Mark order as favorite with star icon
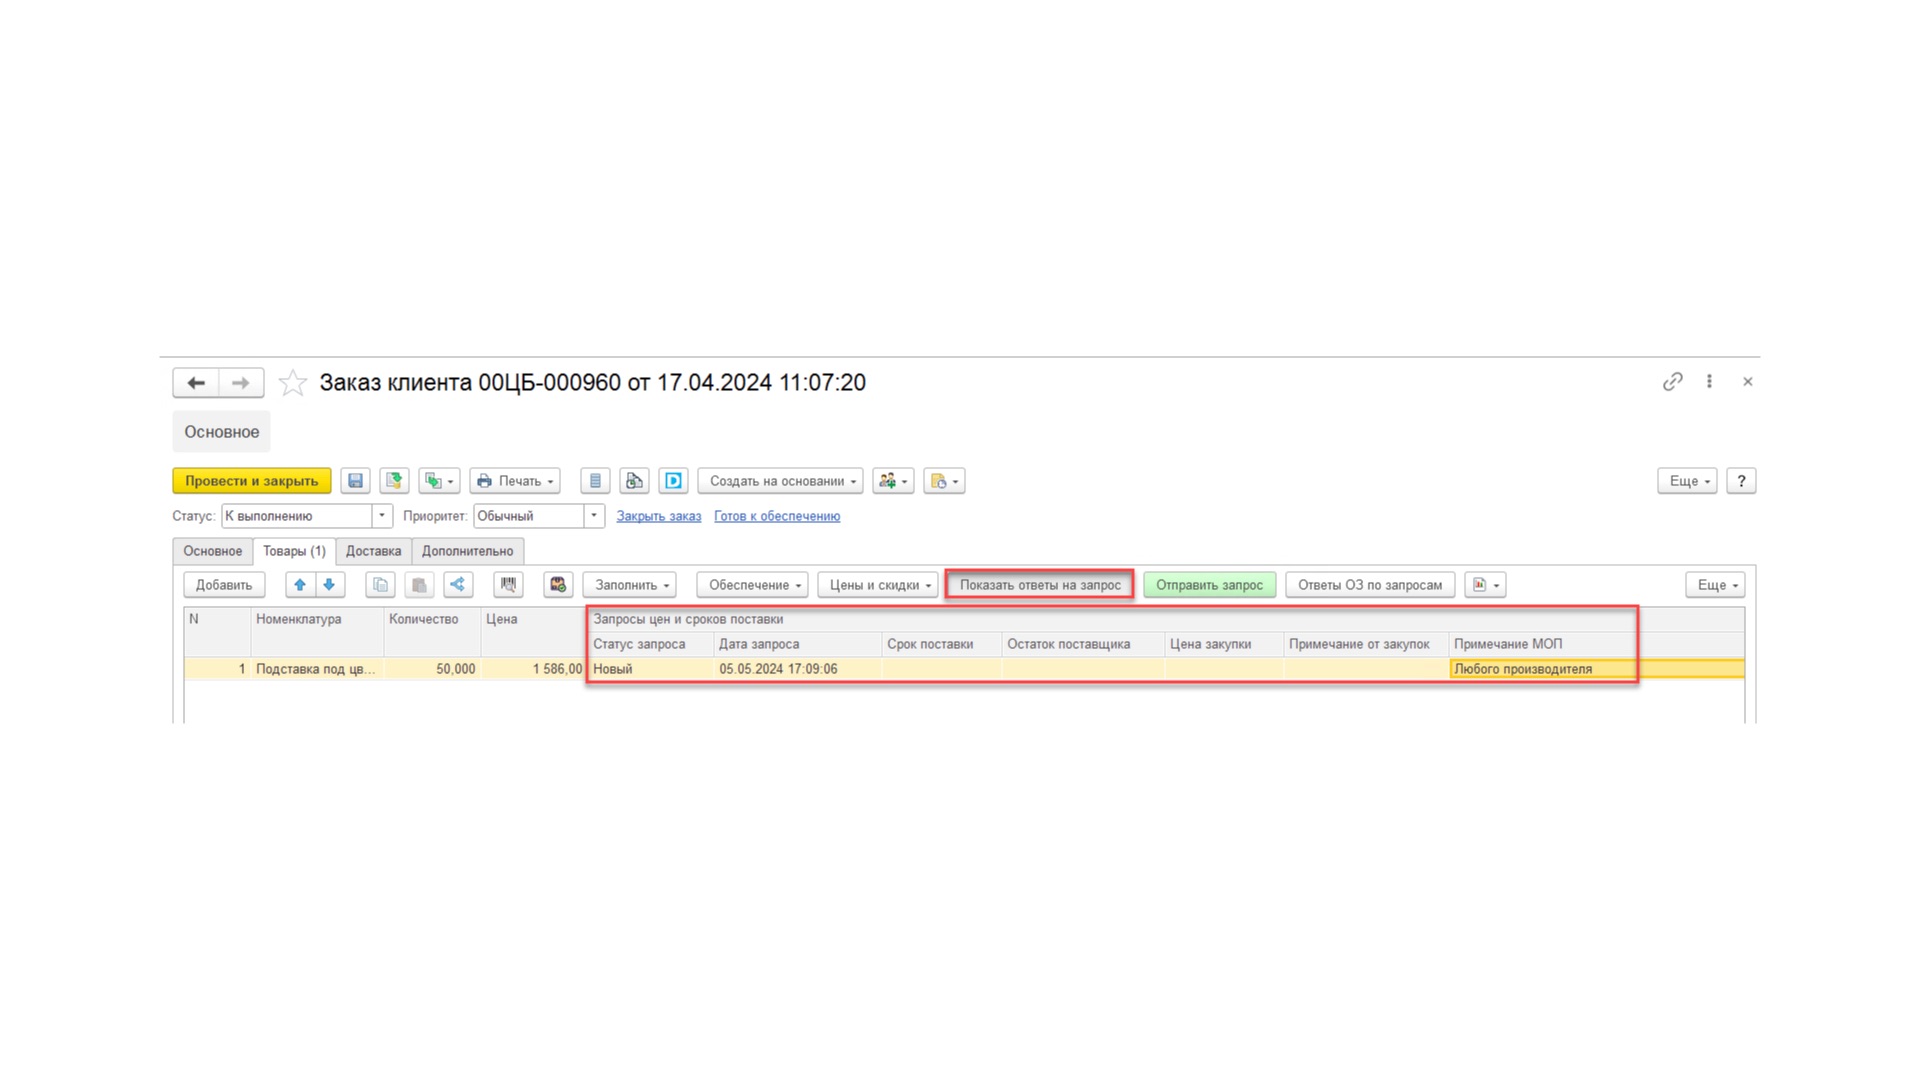Screen dimensions: 1920x1080 [292, 383]
